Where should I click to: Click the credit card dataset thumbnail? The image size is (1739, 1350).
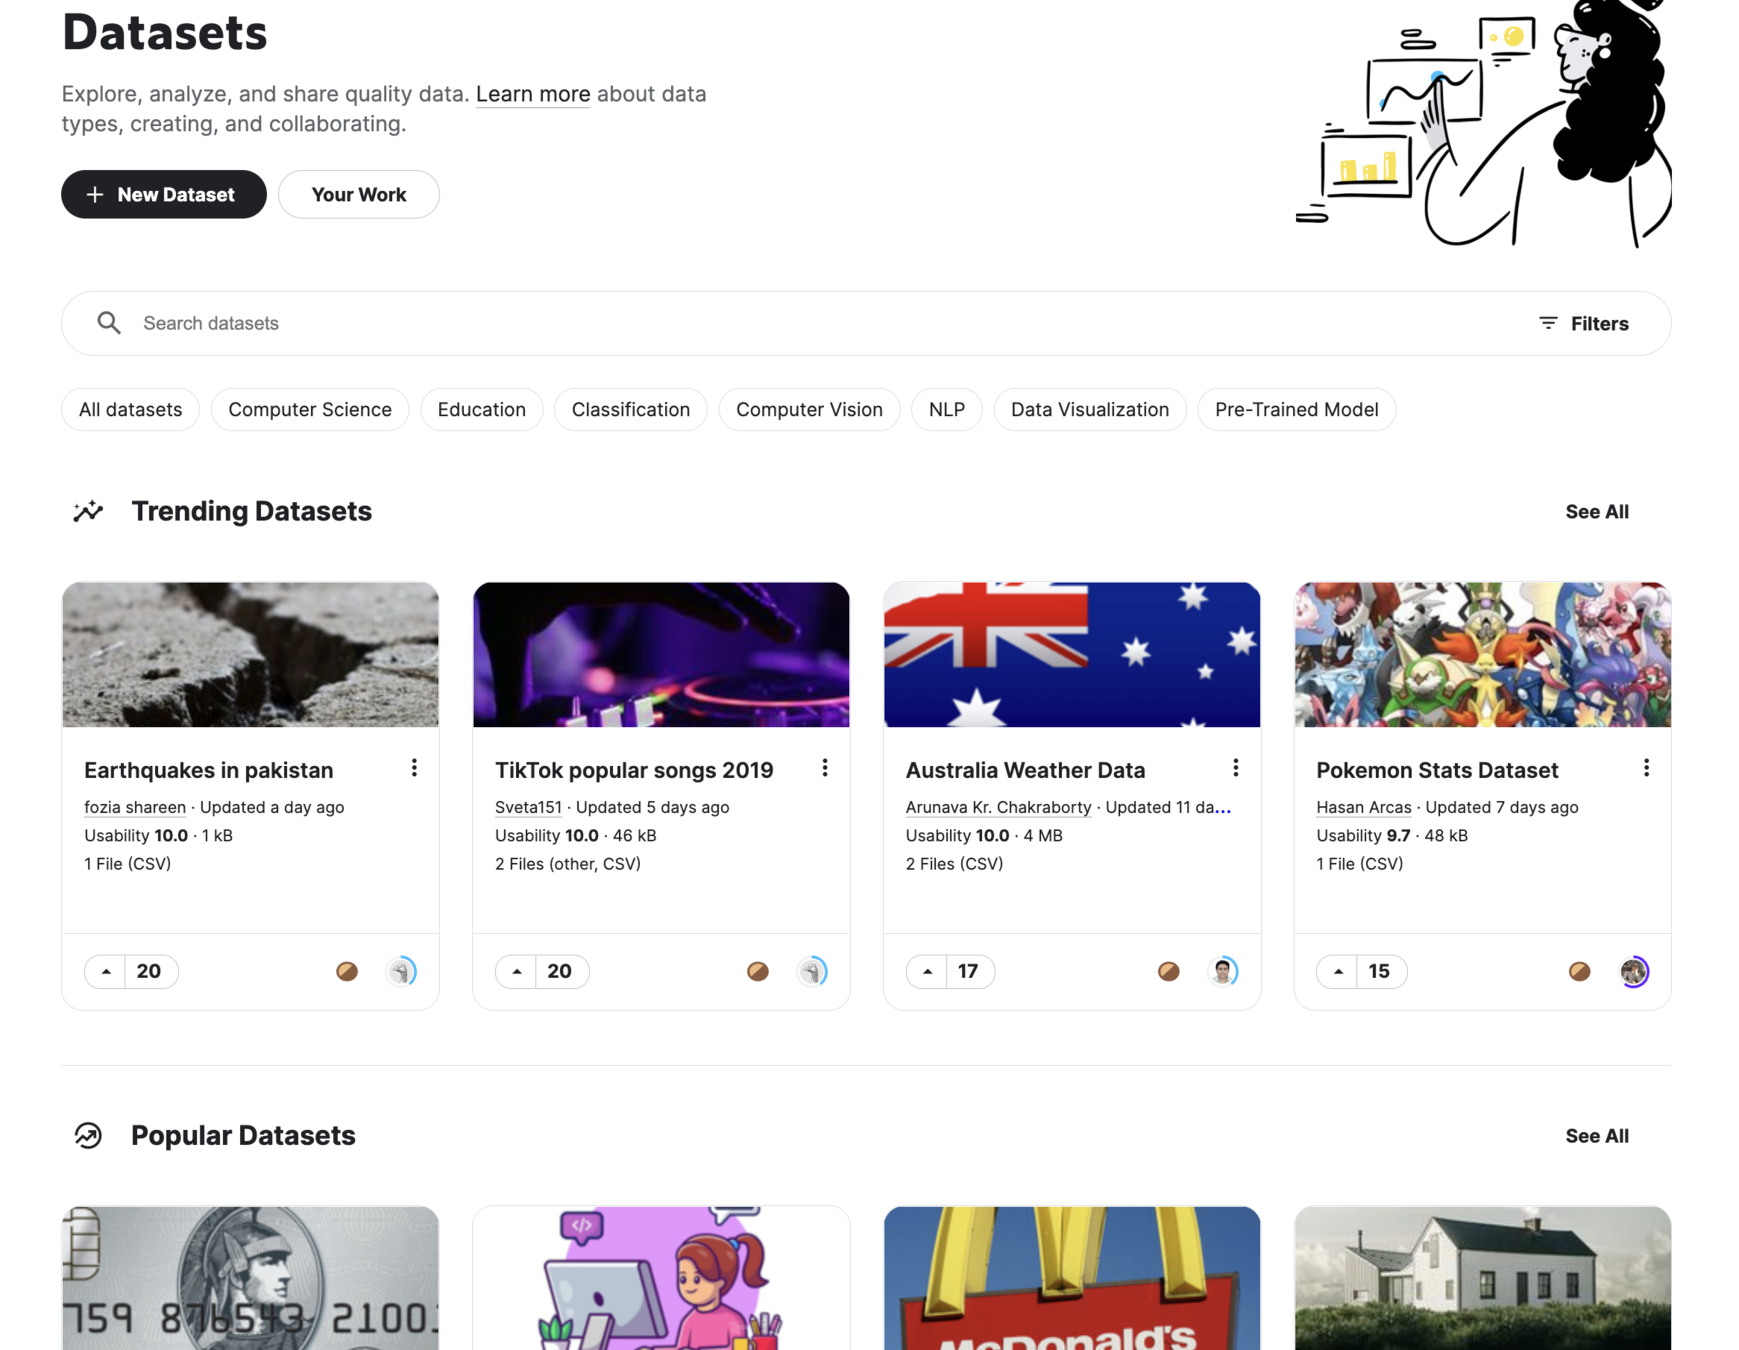pos(250,1278)
